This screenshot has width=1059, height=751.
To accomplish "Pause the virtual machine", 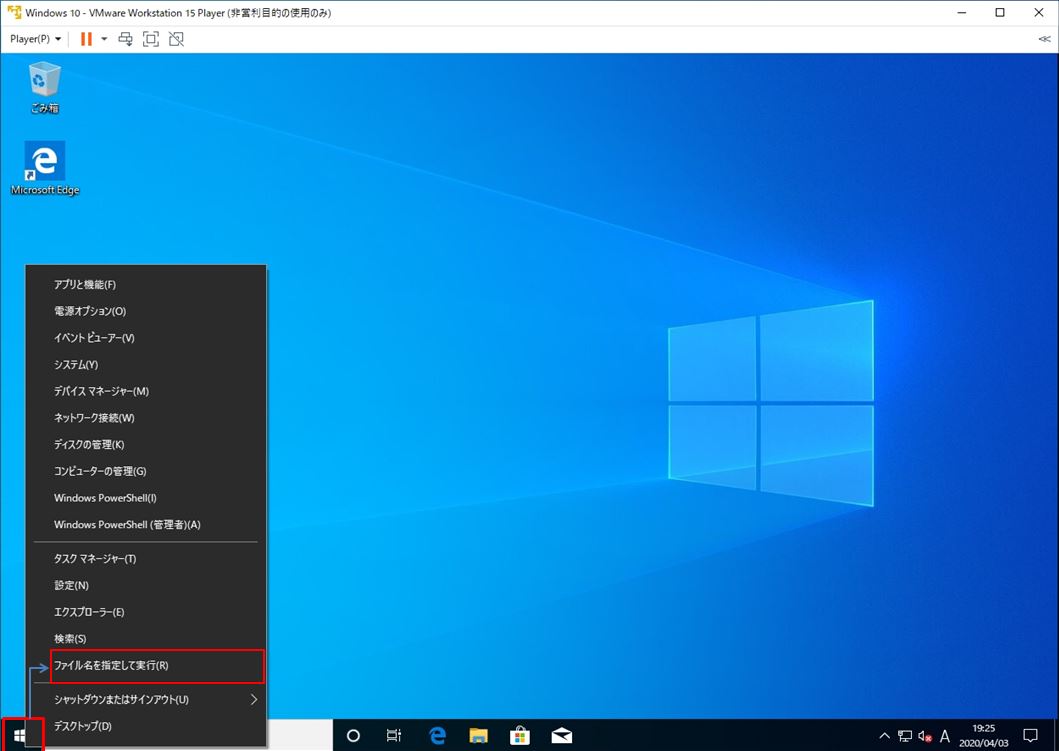I will point(86,39).
